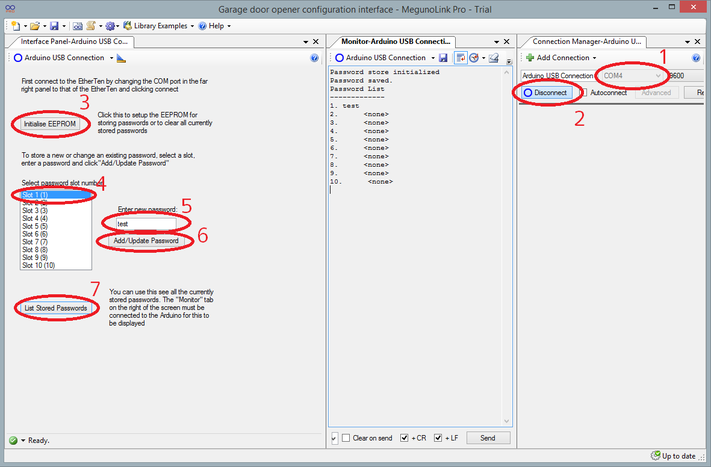Click the Monitor timestamp clock icon
Viewport: 711px width, 467px height.
[x=474, y=58]
